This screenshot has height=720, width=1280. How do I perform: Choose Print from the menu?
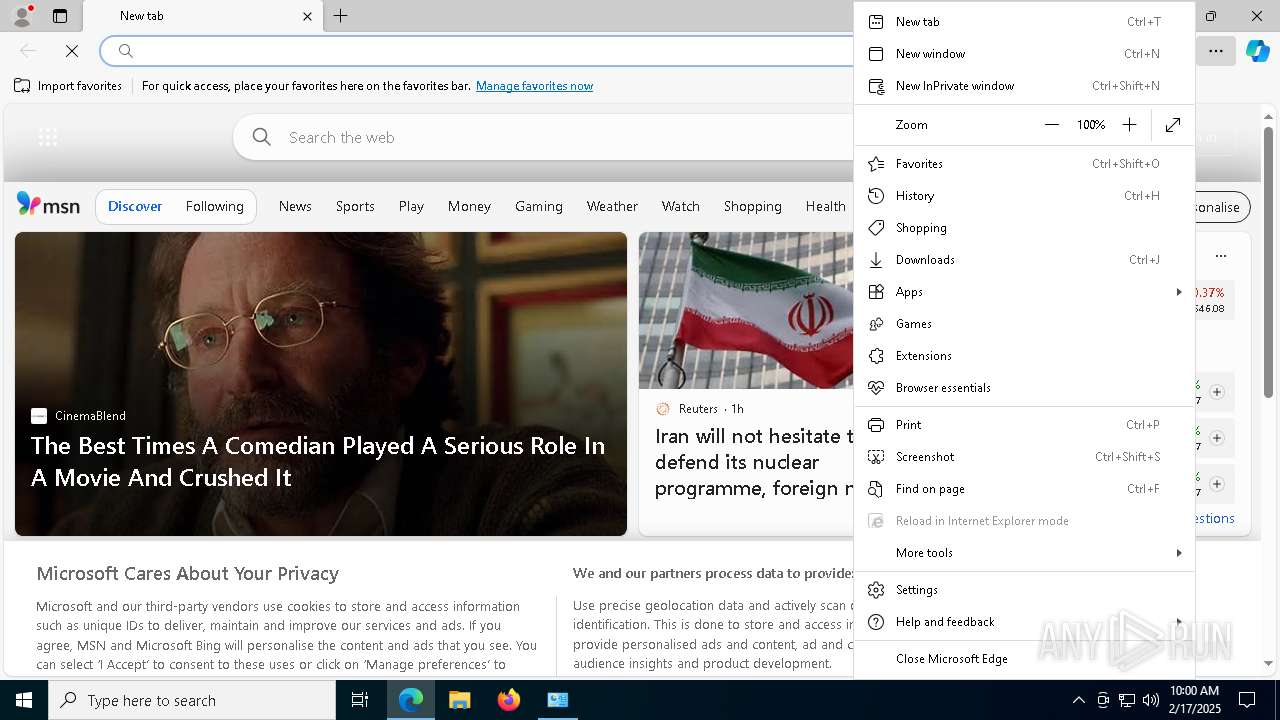click(x=1024, y=425)
